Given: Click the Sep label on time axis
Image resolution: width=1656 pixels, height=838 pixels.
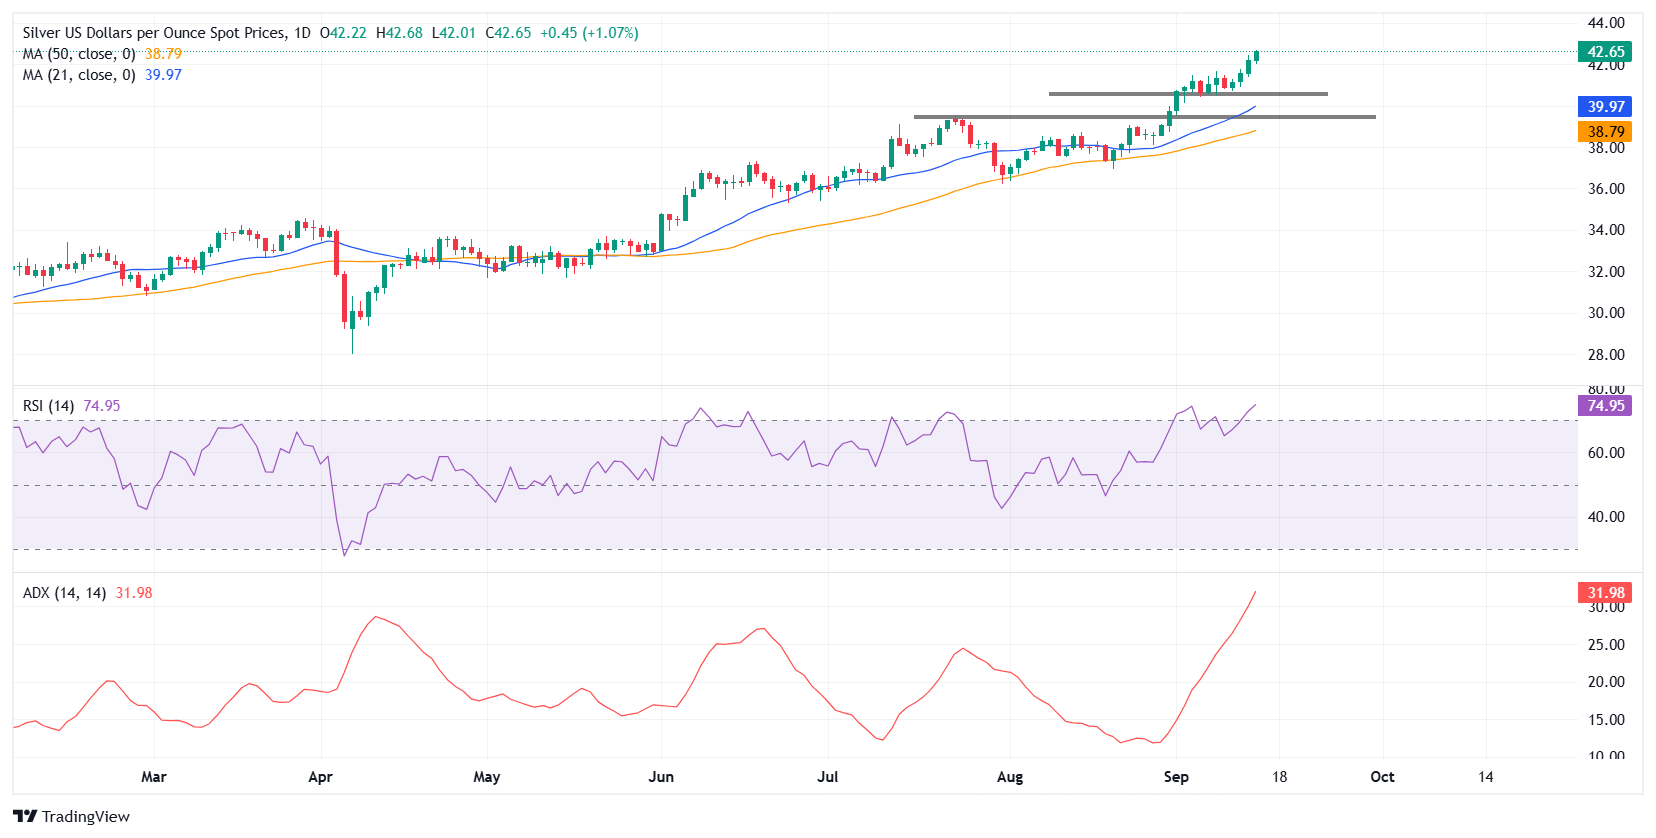Looking at the screenshot, I should pyautogui.click(x=1176, y=777).
